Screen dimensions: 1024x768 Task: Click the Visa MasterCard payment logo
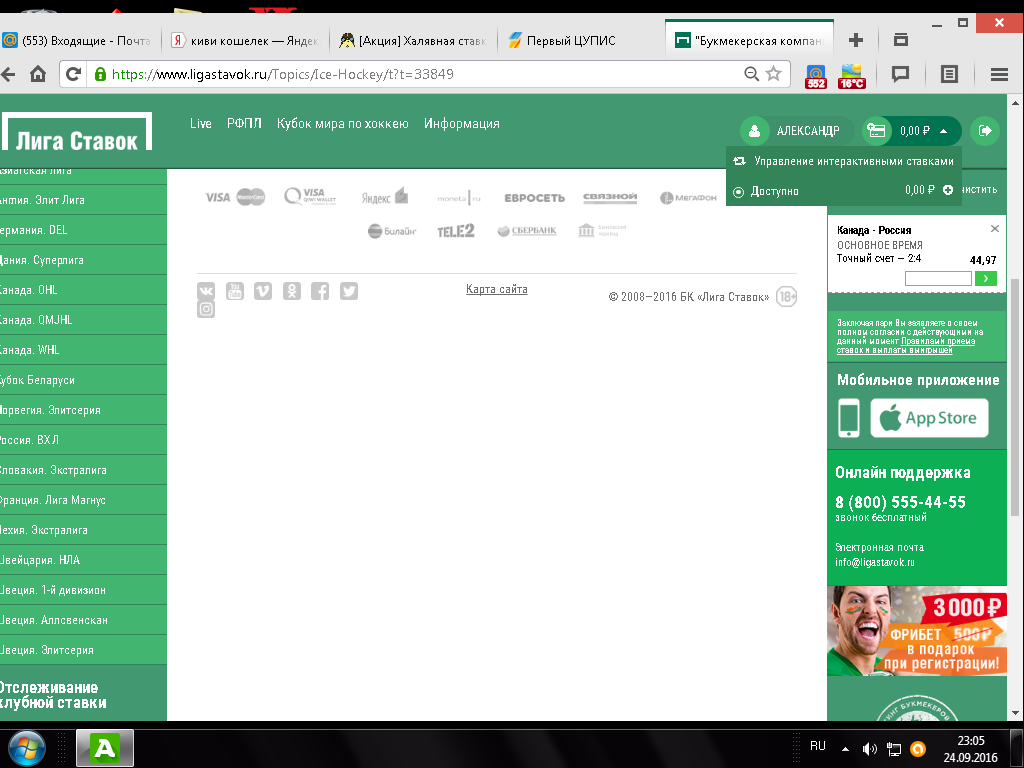click(235, 197)
